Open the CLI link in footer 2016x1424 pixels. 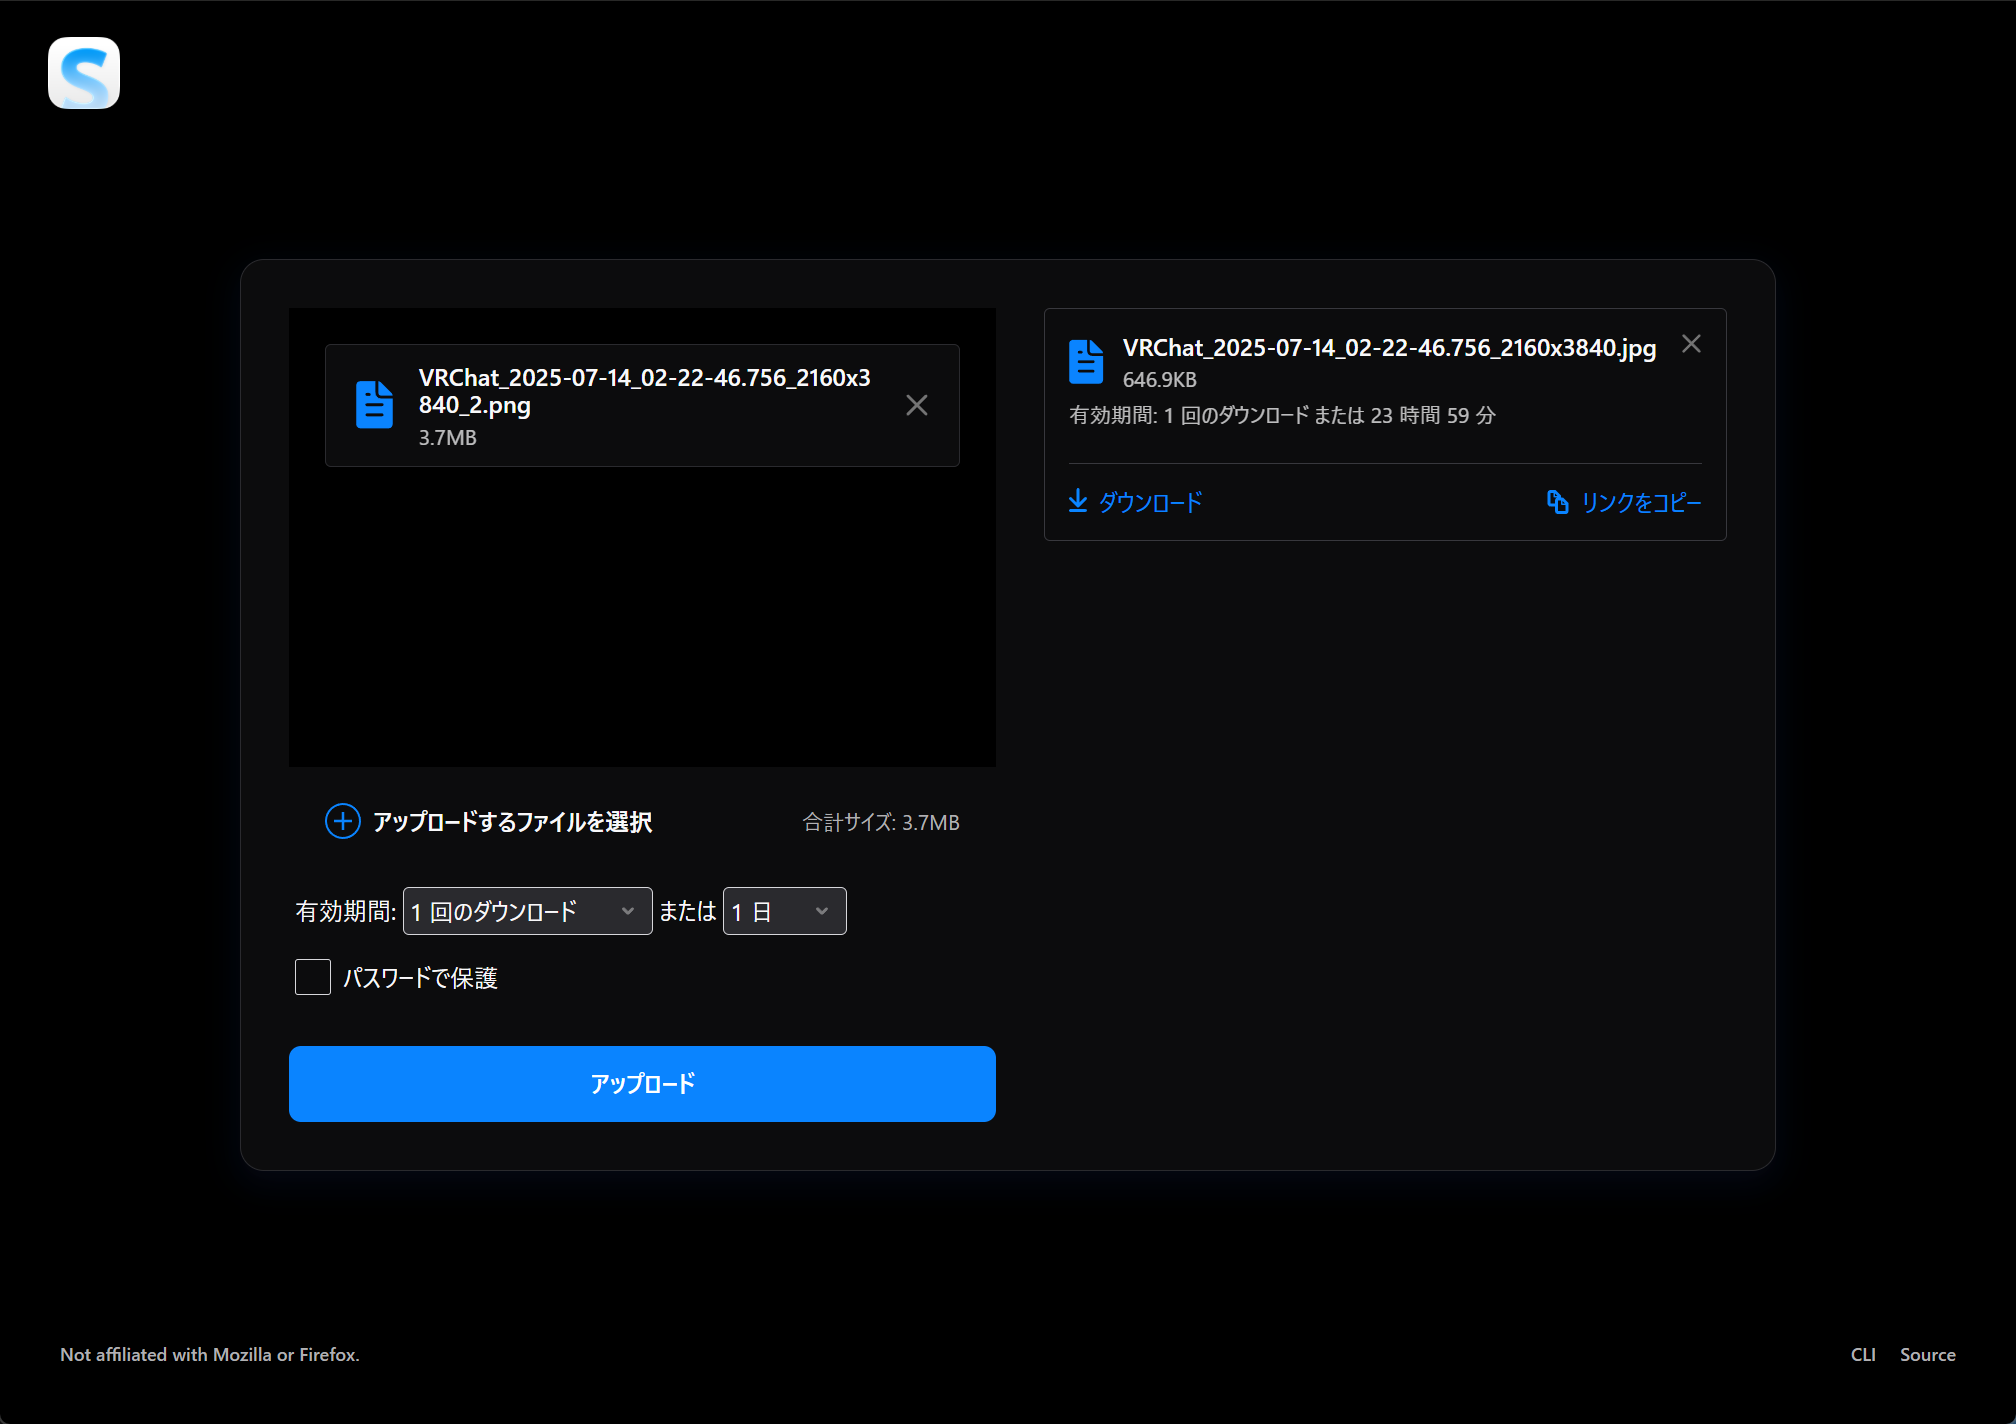click(x=1863, y=1355)
